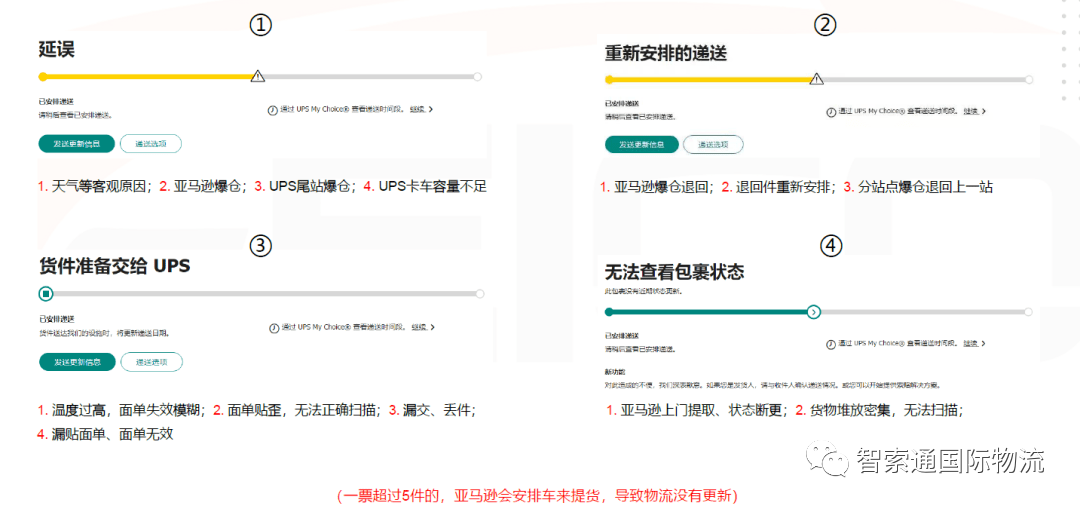
Task: Click 发送更新信息 under 货件准备交给 UPS
Action: (76, 362)
